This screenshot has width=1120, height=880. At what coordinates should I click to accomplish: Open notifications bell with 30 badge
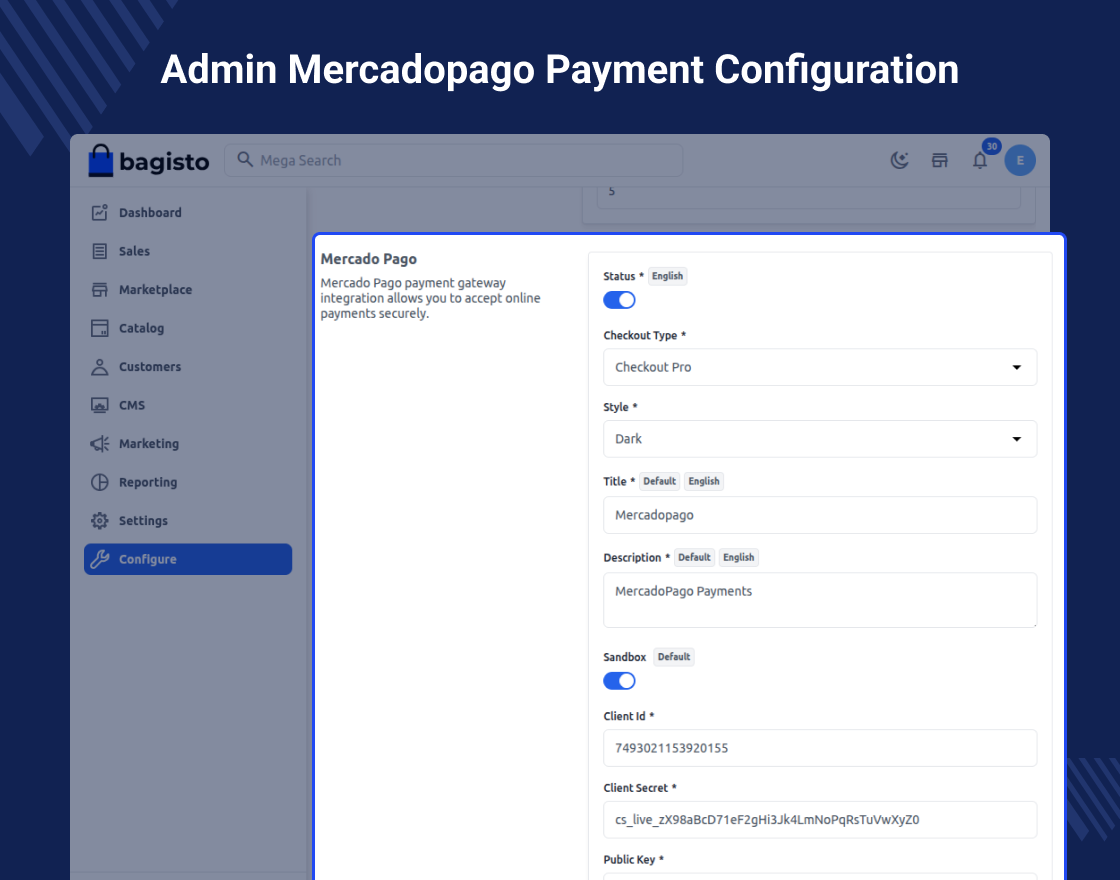(x=980, y=160)
